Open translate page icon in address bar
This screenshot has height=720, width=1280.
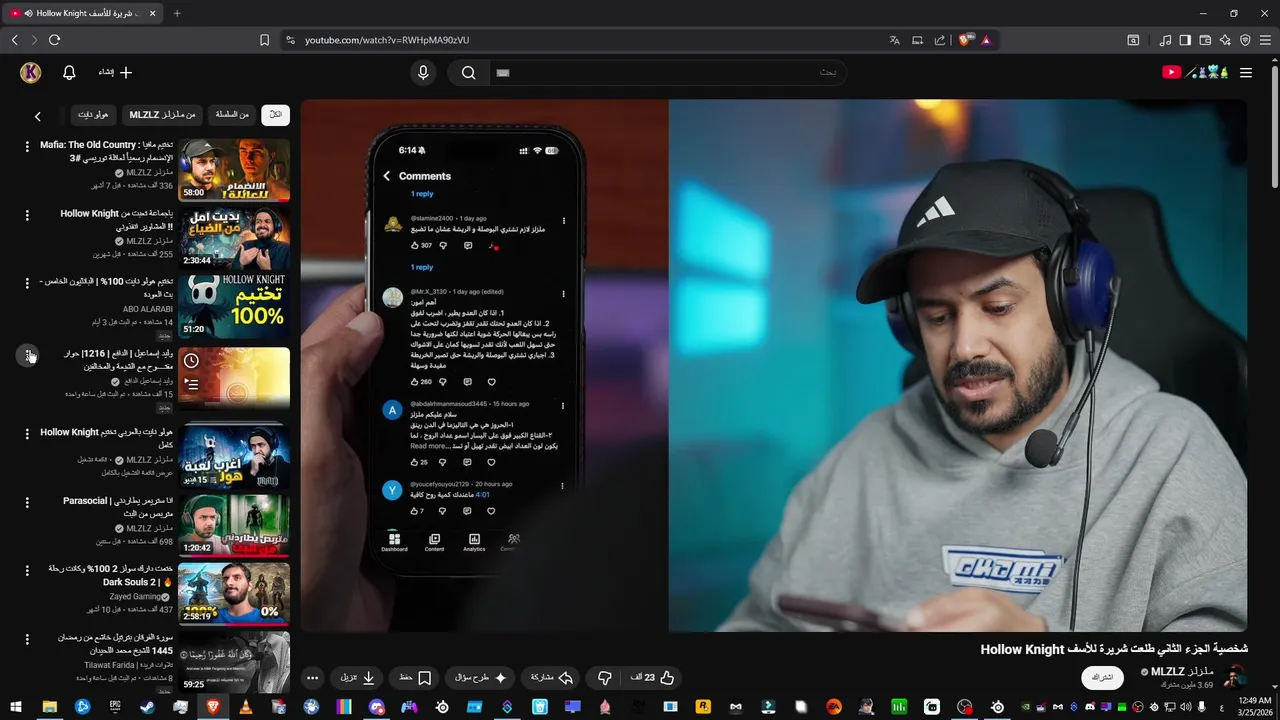pos(894,40)
